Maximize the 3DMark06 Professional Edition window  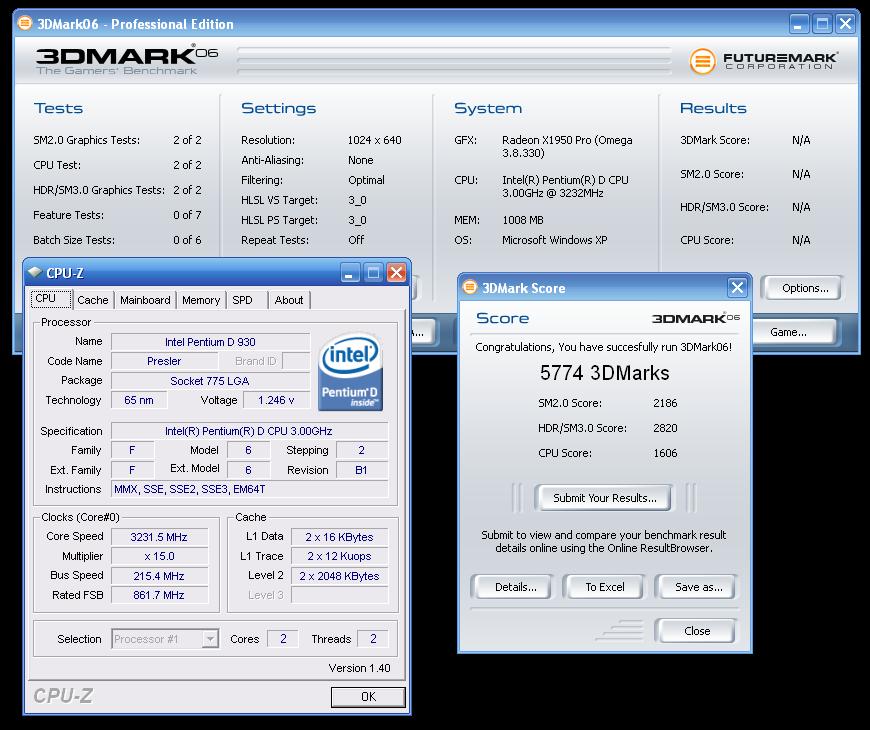(822, 24)
